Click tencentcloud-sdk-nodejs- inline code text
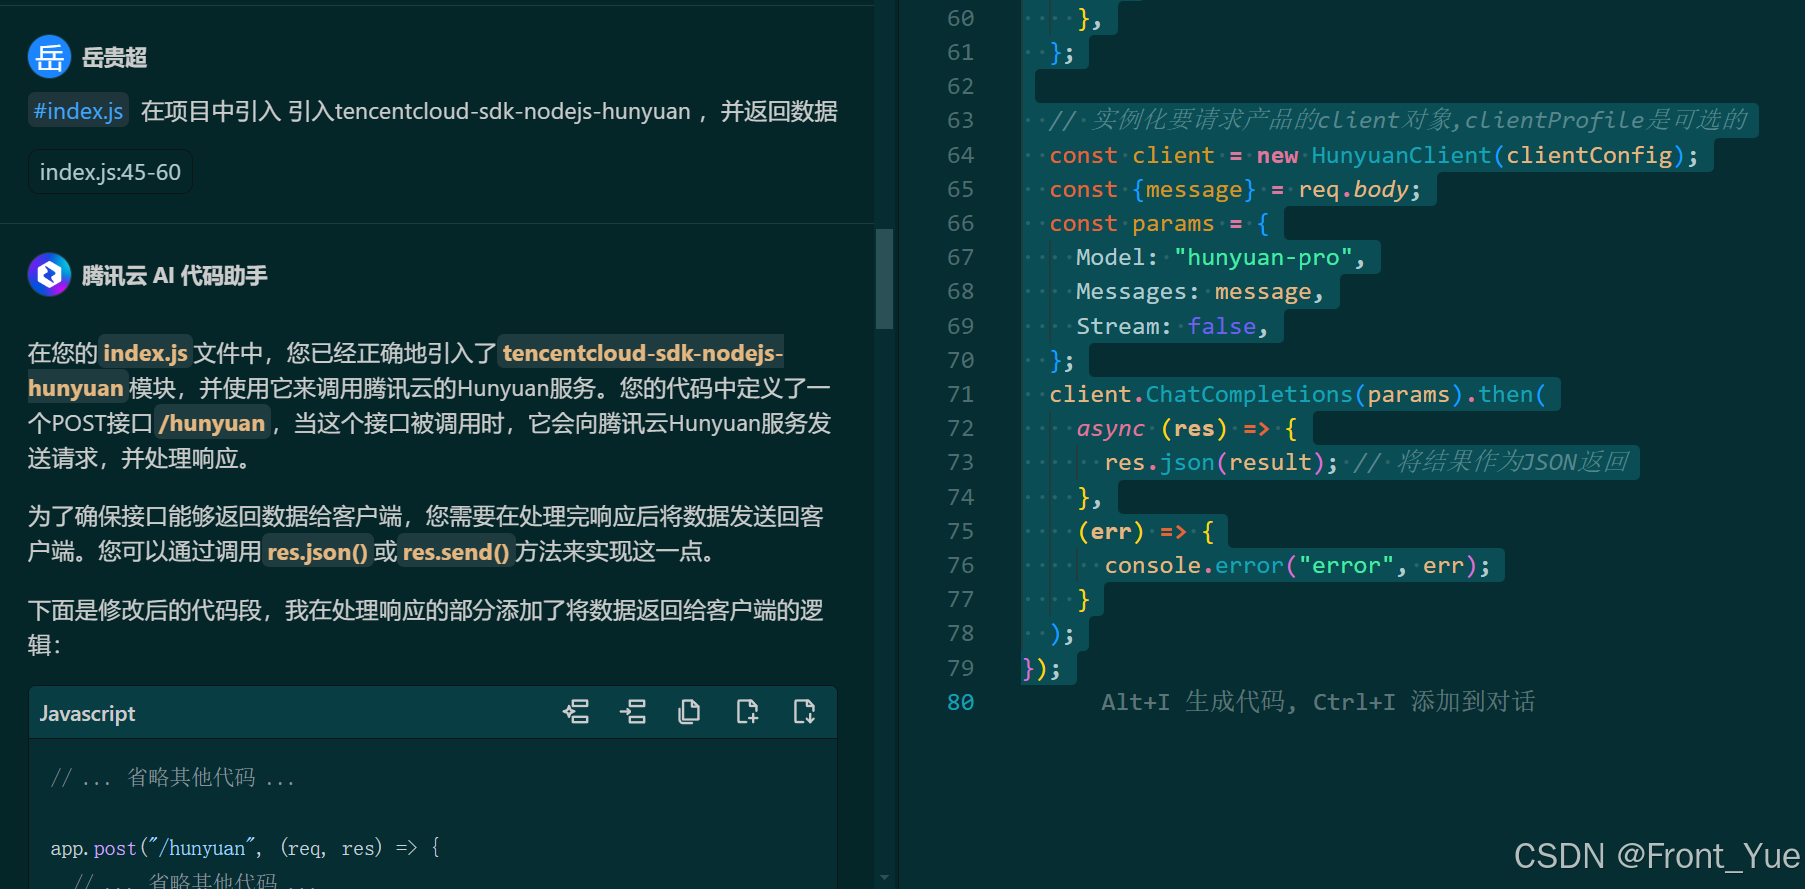Viewport: 1805px width, 889px height. [x=642, y=353]
